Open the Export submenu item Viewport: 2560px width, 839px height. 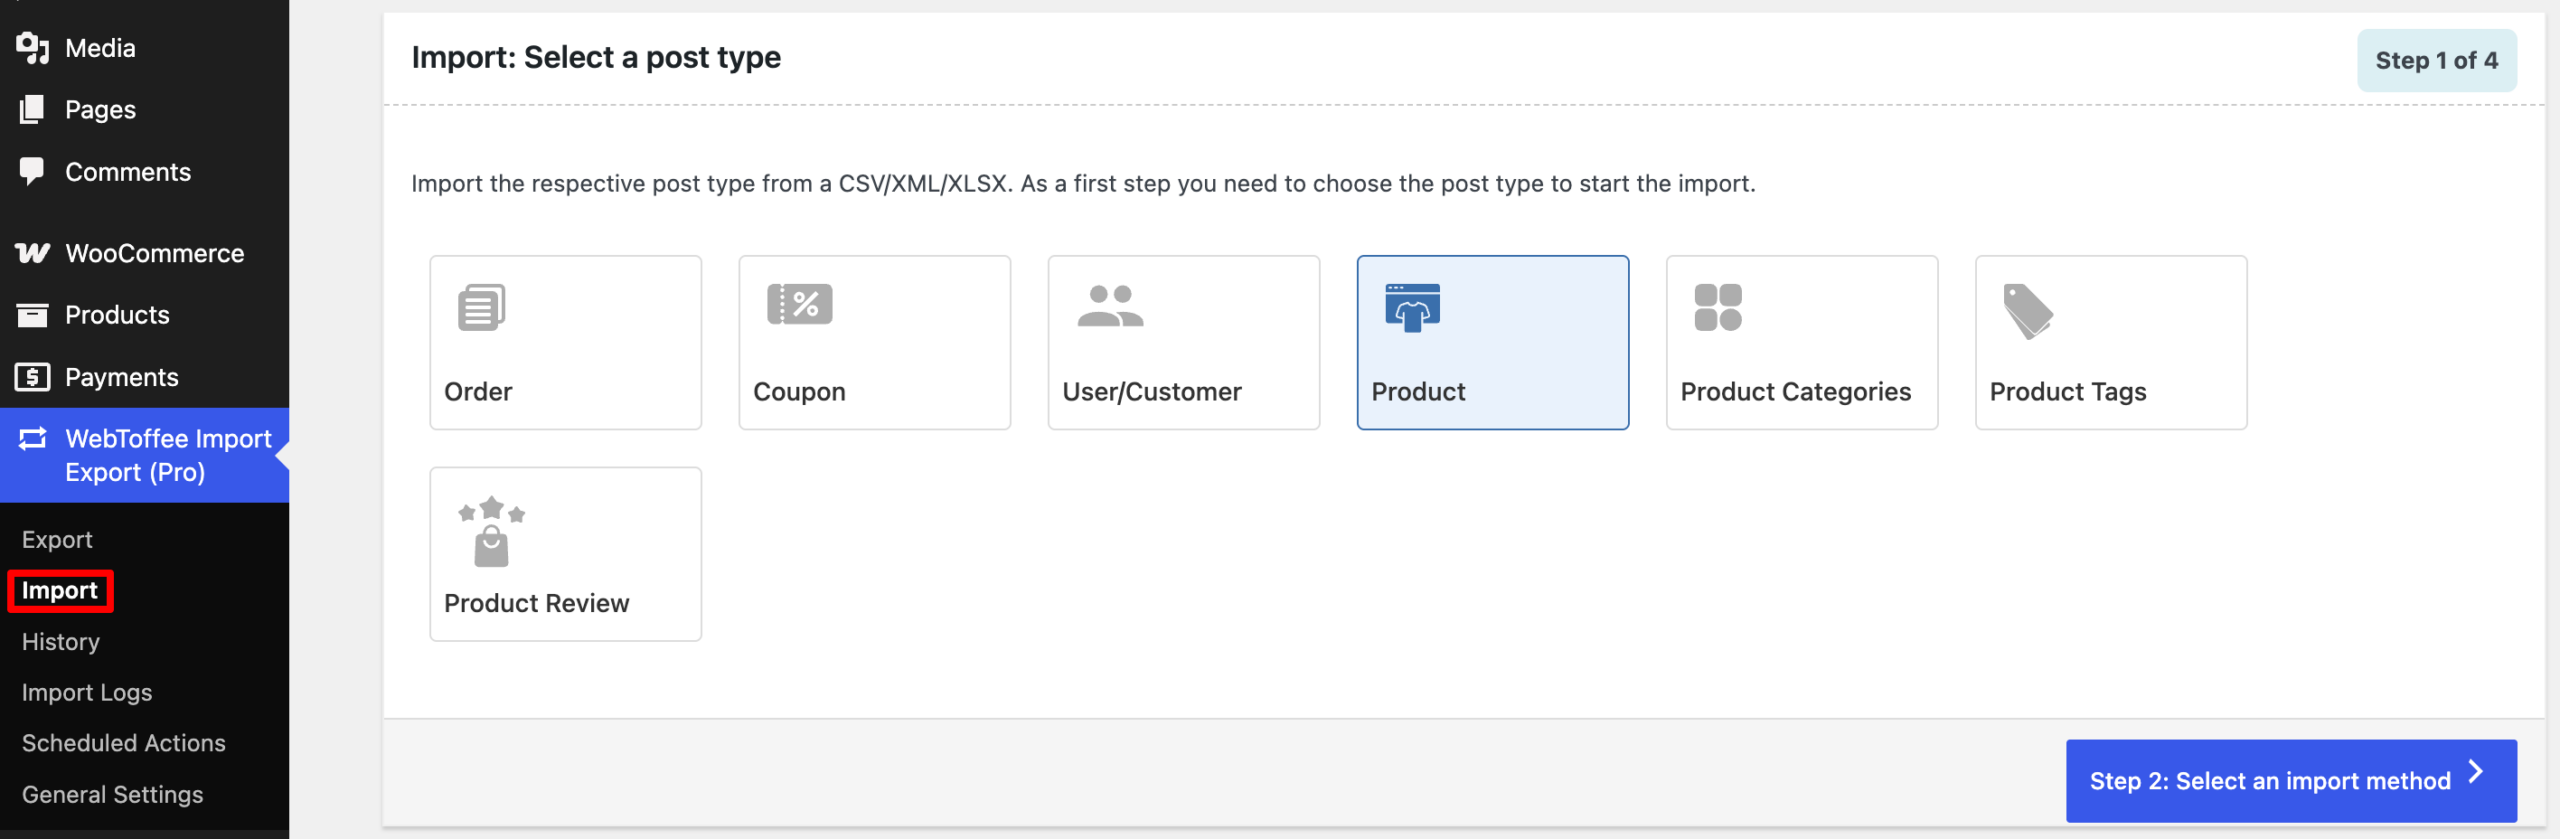(x=57, y=539)
